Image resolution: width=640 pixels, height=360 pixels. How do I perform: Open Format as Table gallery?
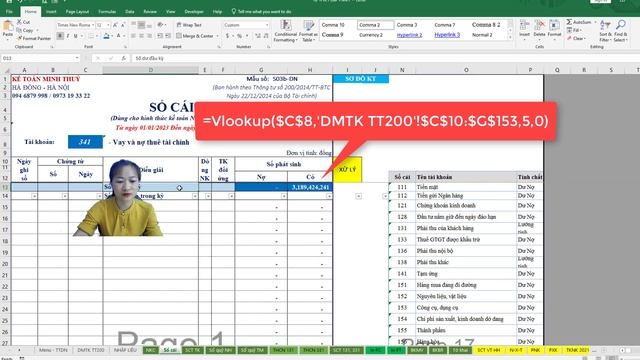(x=308, y=31)
